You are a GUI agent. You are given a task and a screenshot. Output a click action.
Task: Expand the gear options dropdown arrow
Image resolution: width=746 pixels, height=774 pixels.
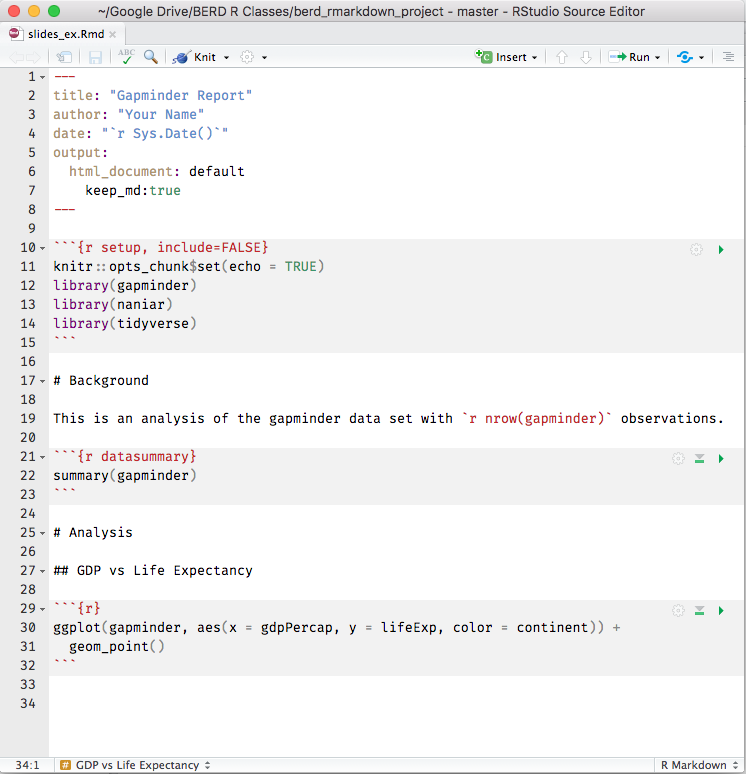click(x=265, y=58)
